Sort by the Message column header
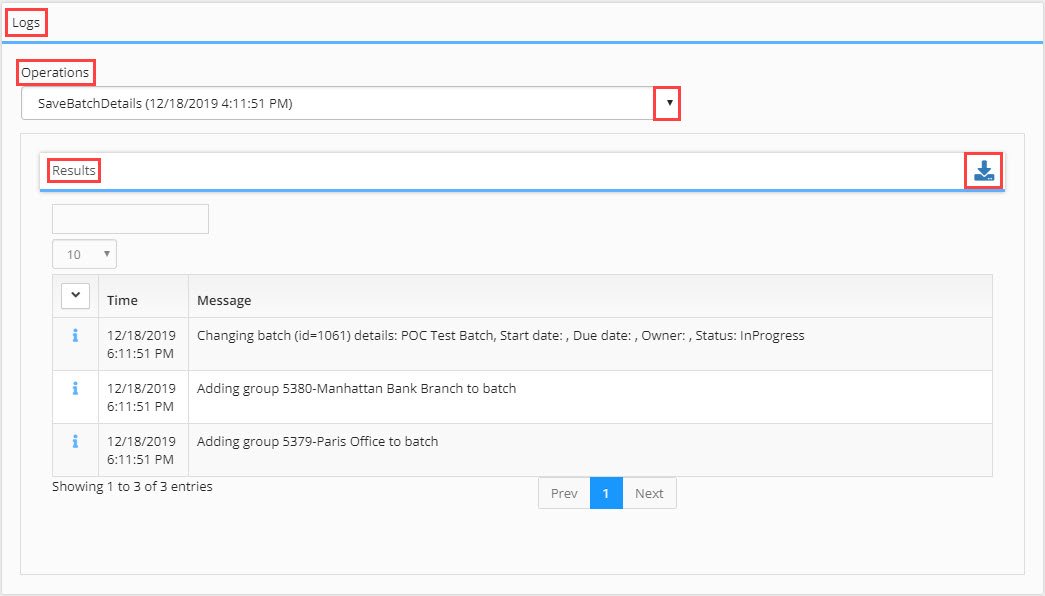 tap(224, 300)
